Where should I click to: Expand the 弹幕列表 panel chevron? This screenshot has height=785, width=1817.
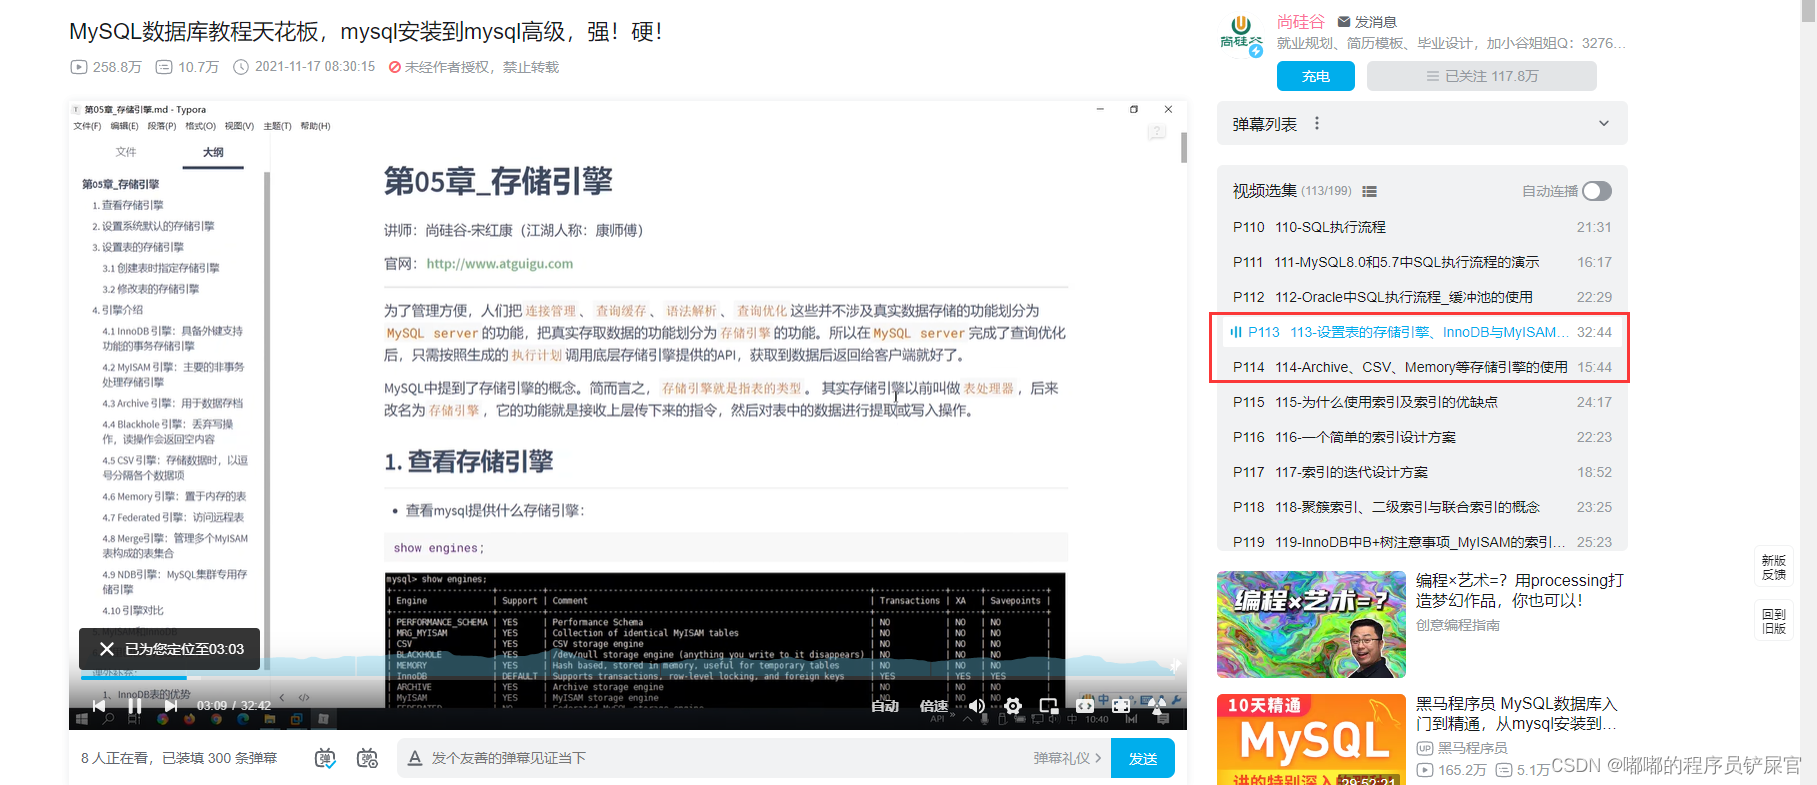[x=1604, y=124]
